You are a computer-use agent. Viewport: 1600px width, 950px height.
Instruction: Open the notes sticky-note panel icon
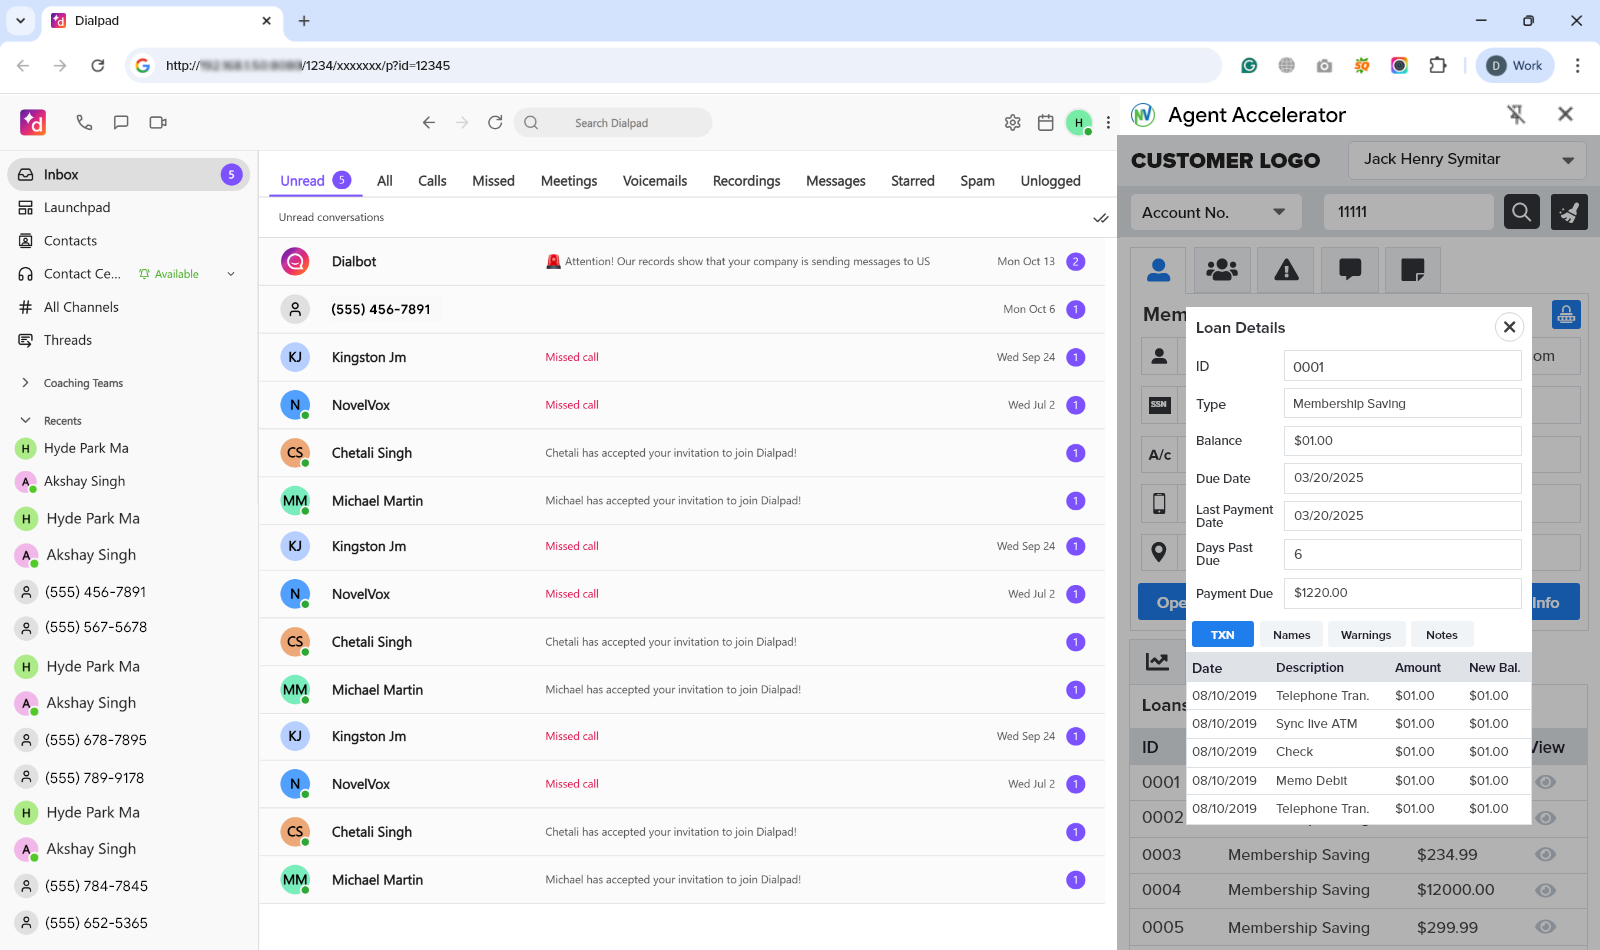[1413, 269]
